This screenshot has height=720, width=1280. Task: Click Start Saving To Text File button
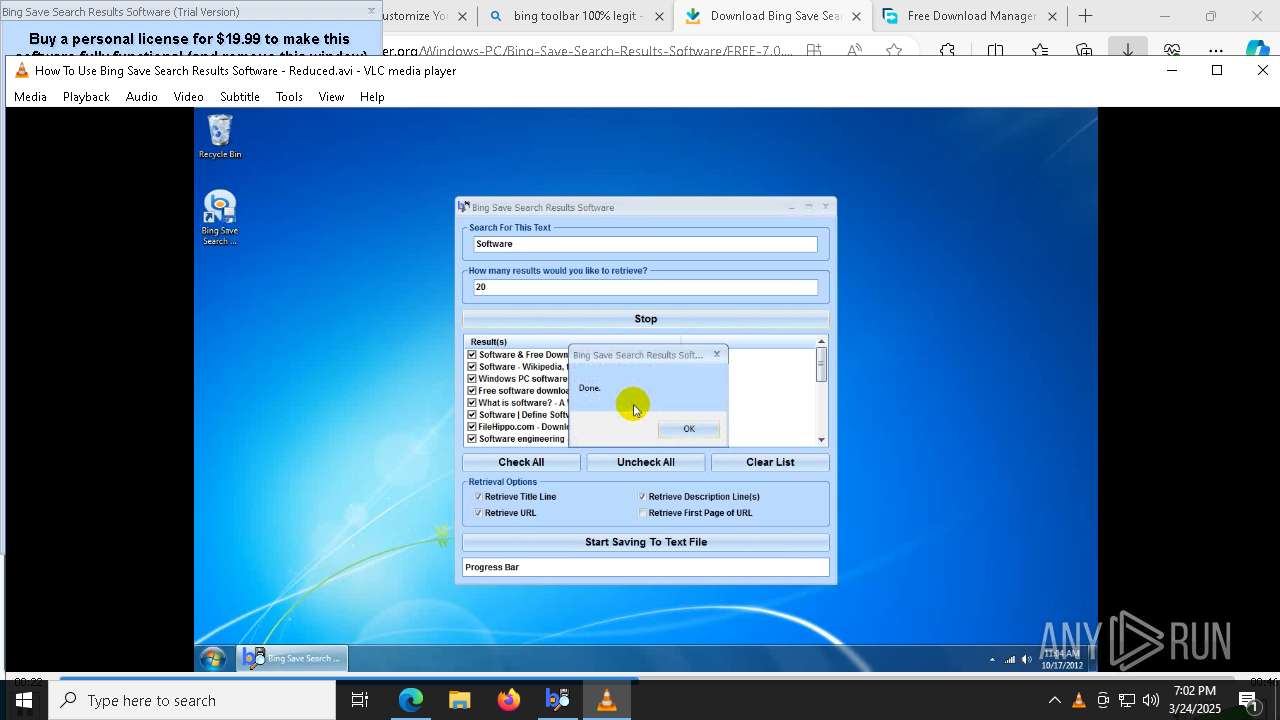point(645,542)
